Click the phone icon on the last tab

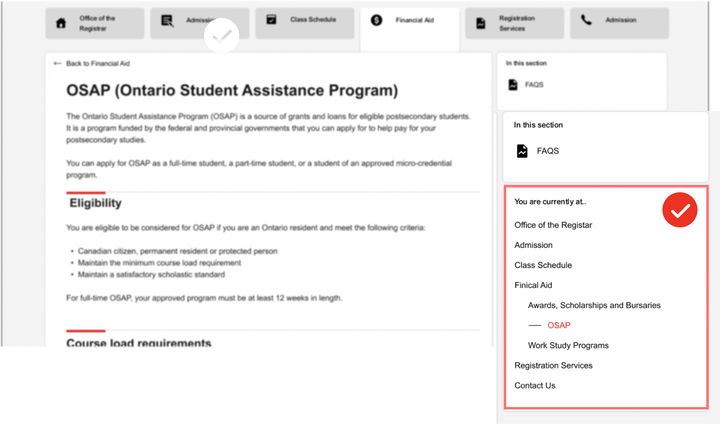586,20
